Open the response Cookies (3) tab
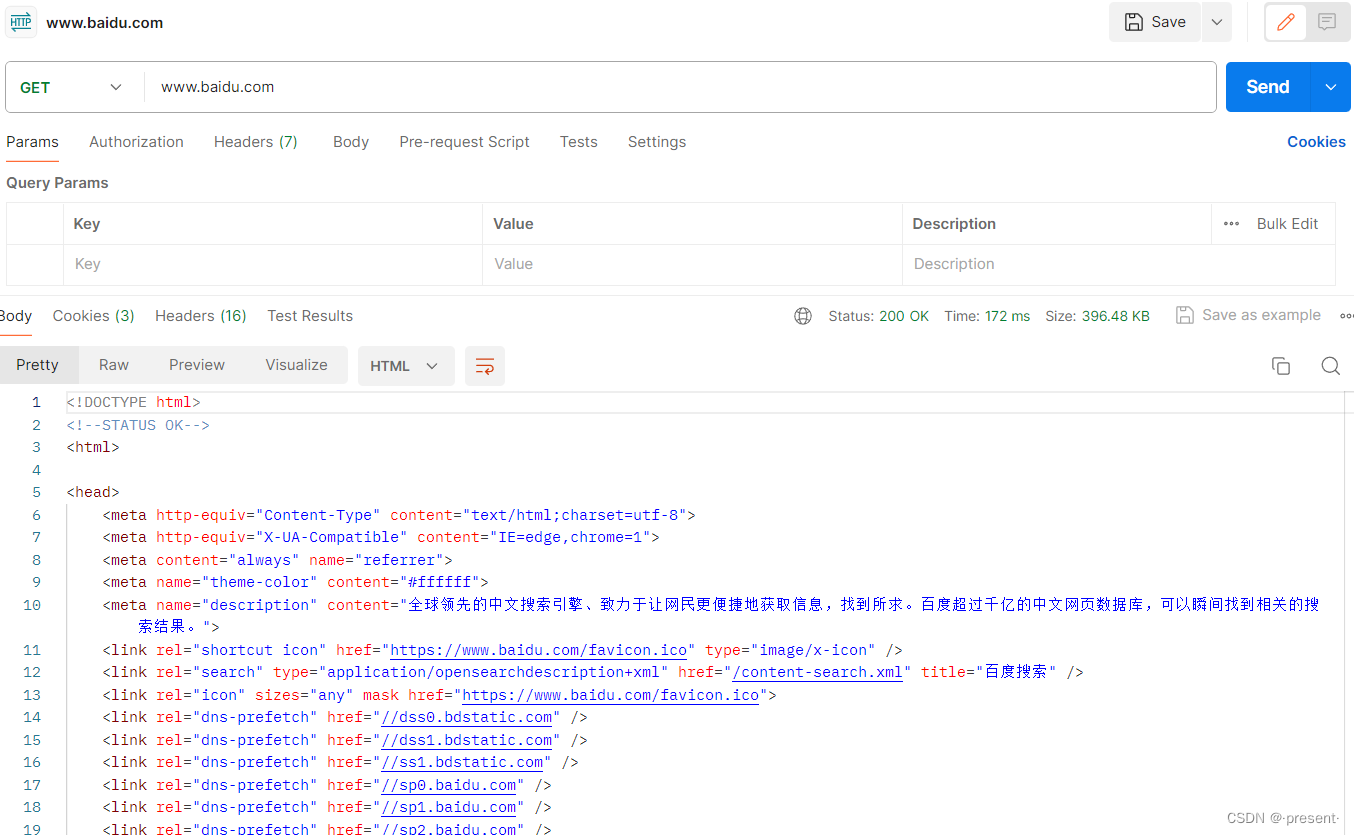 pyautogui.click(x=93, y=316)
